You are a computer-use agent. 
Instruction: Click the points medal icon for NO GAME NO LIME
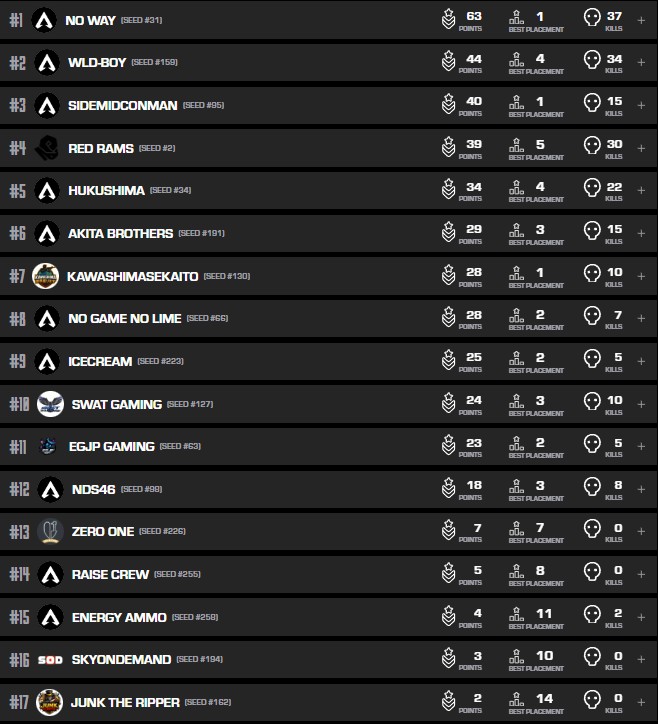pos(449,318)
